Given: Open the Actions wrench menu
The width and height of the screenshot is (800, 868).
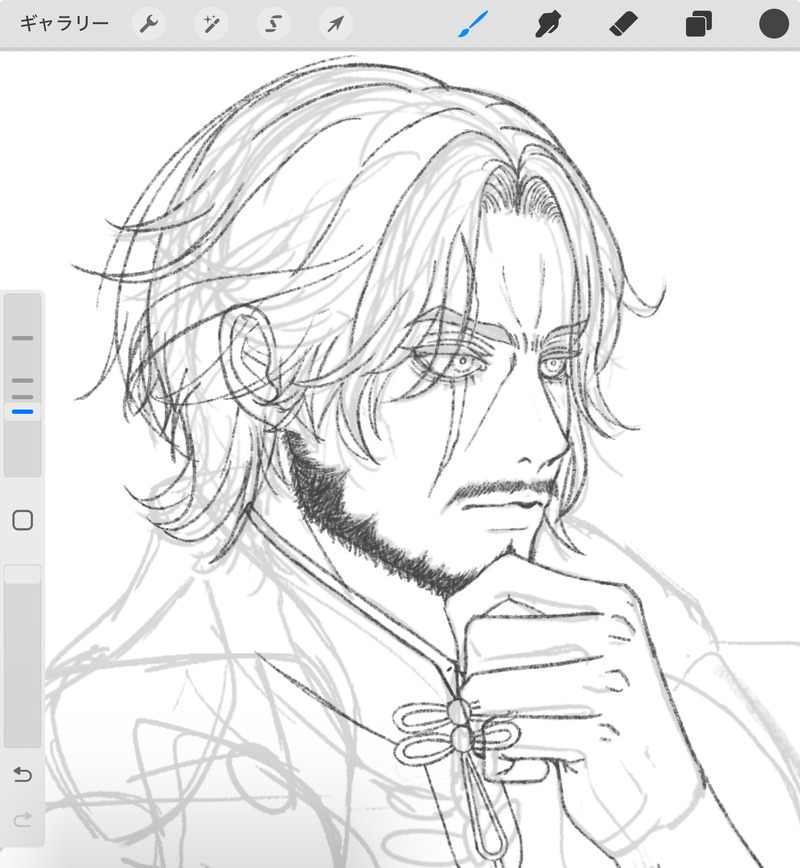Looking at the screenshot, I should click(x=149, y=24).
